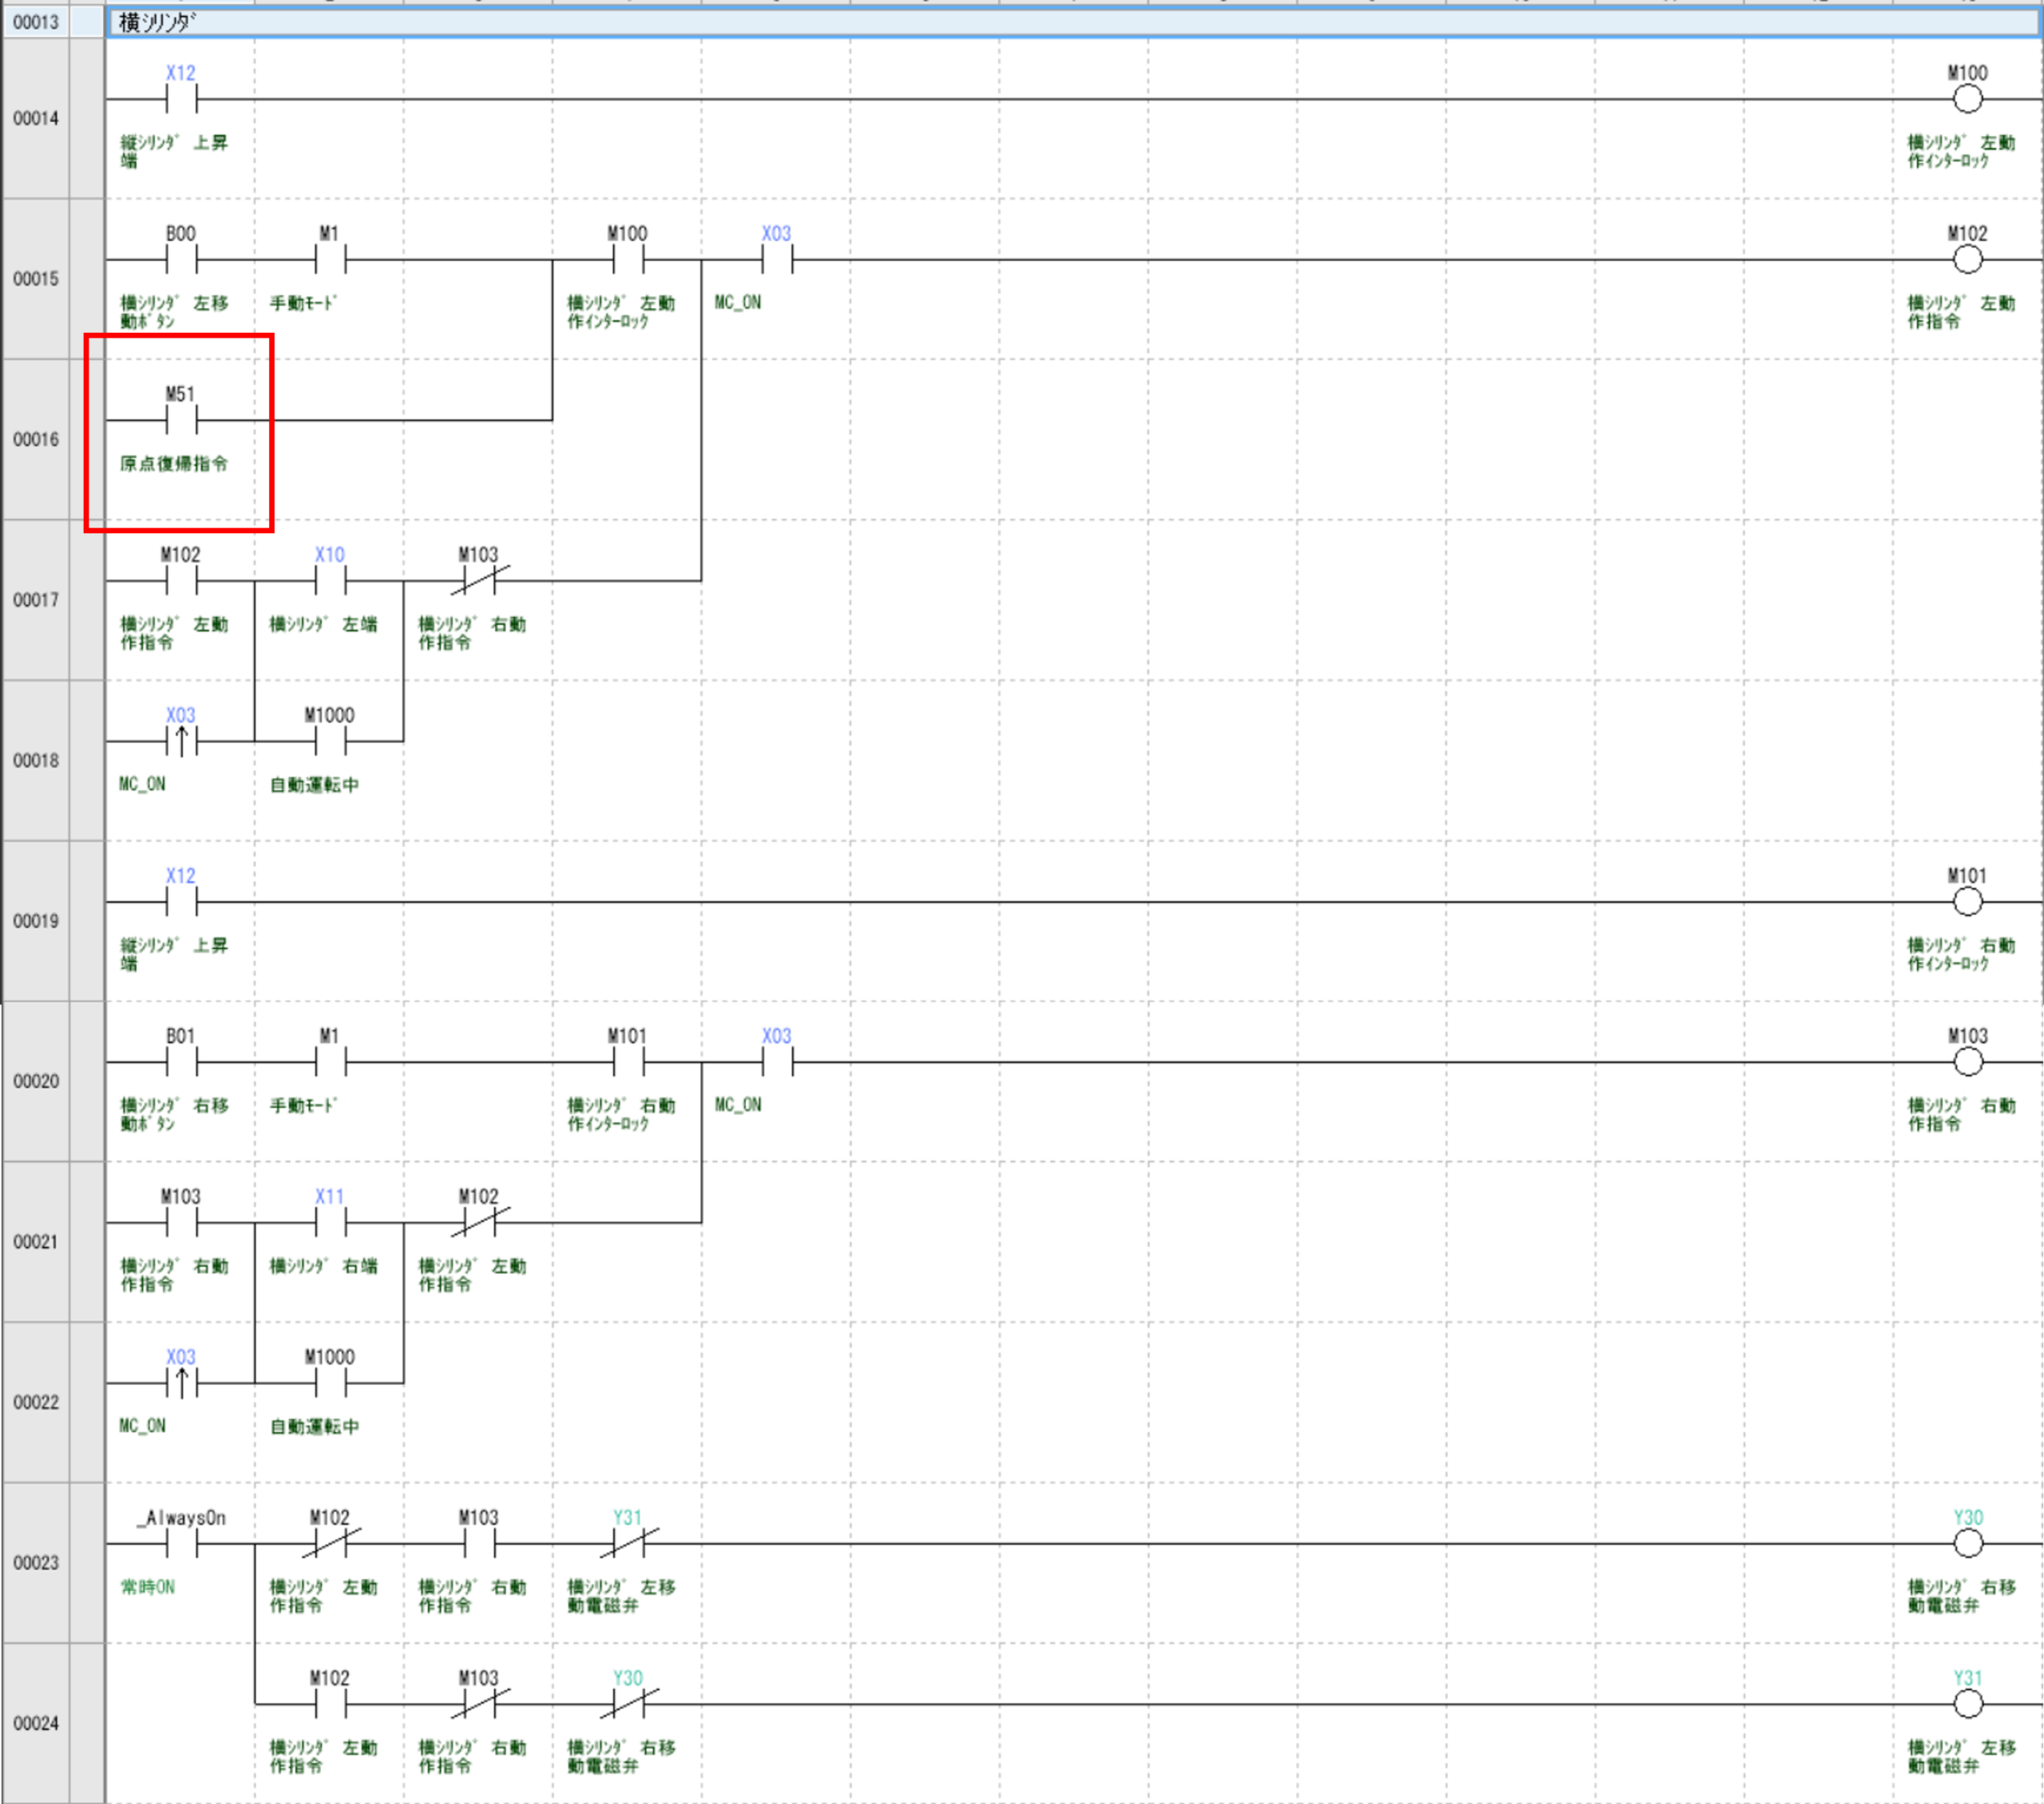The width and height of the screenshot is (2044, 1804).
Task: Select the M101 output coil in rung 00019
Action: click(1966, 902)
